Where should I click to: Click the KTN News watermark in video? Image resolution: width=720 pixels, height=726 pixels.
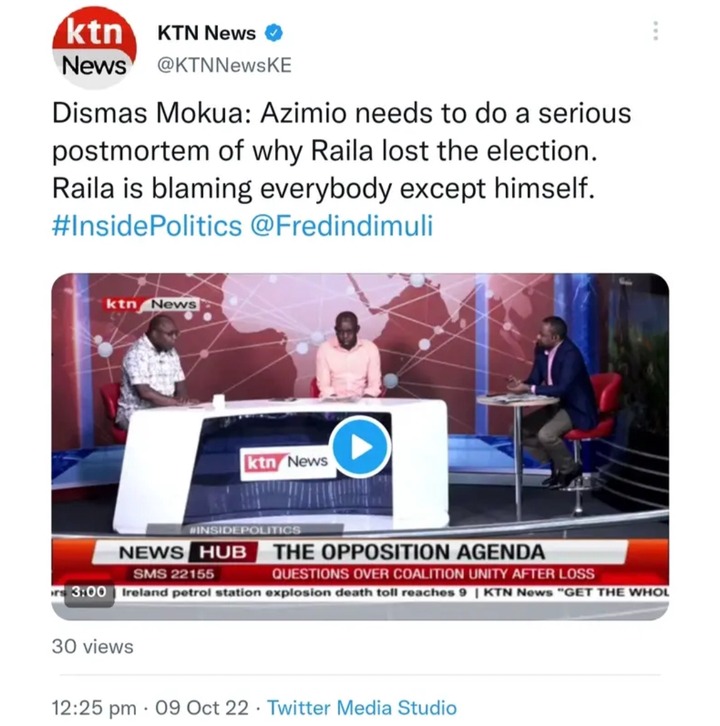tap(151, 304)
